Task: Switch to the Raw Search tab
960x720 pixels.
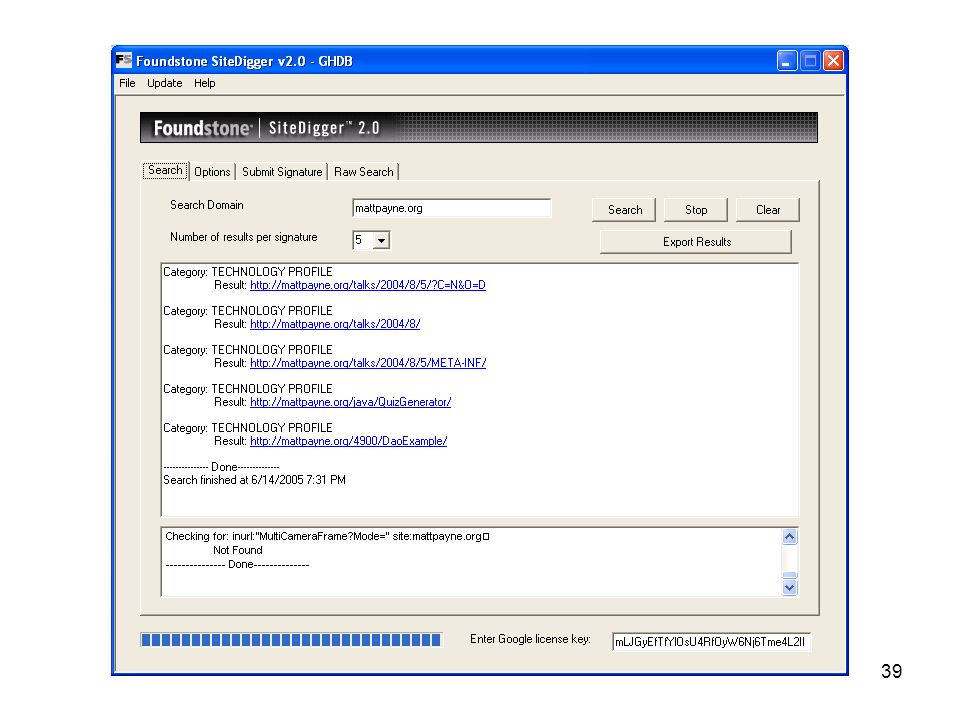Action: tap(364, 172)
